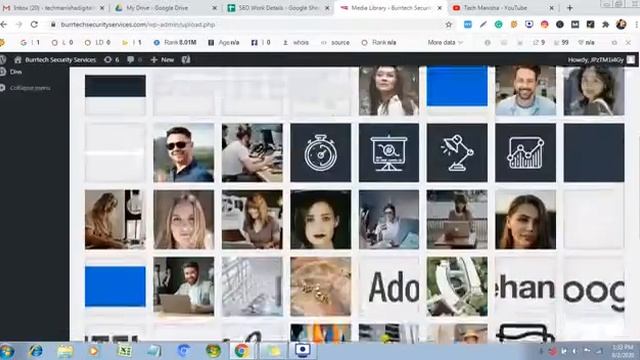The height and width of the screenshot is (360, 640).
Task: Open SEO toolbar settings gear
Action: tap(614, 42)
